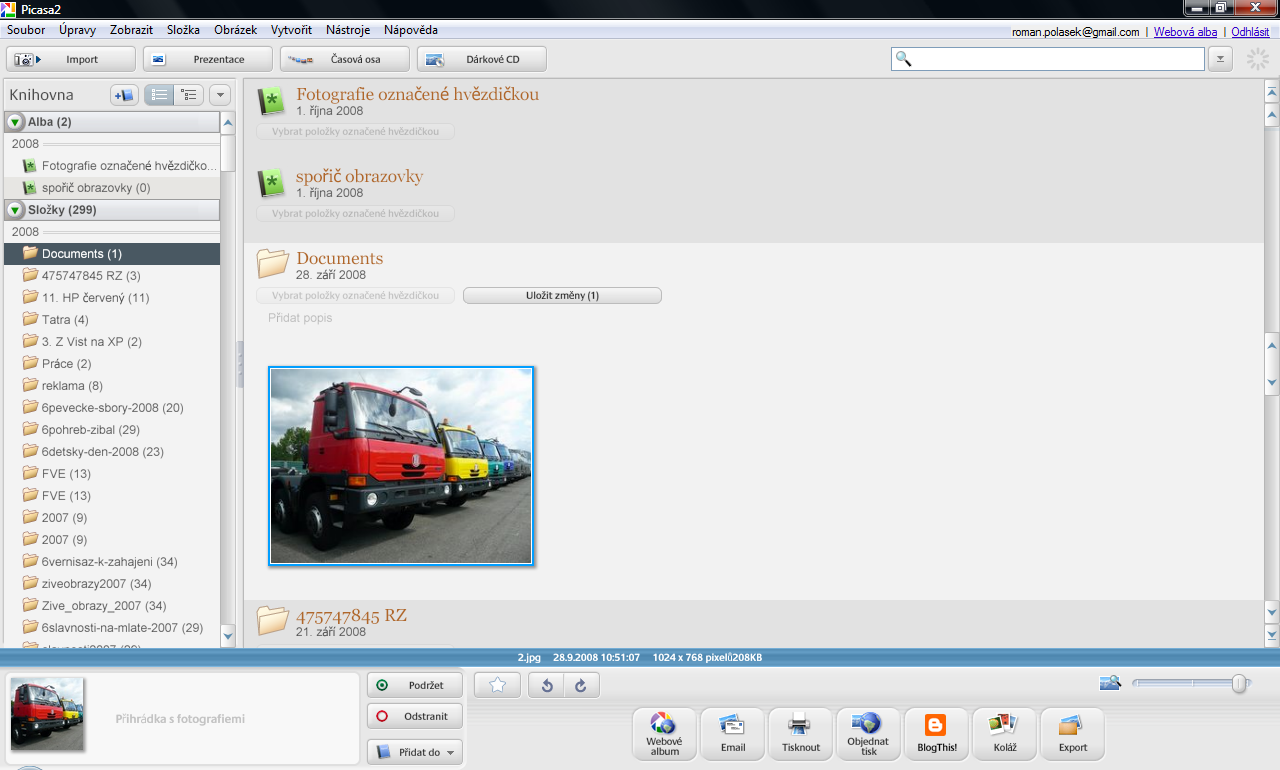Open the Soubor menu
Viewport: 1280px width, 770px height.
click(x=26, y=30)
